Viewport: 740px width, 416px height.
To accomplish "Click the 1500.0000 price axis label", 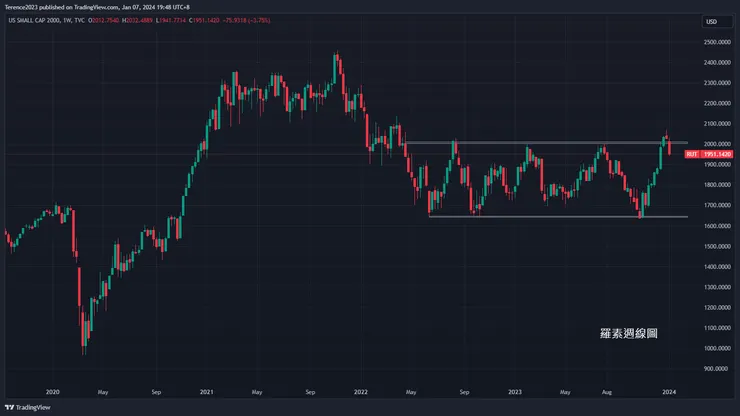I will (x=717, y=246).
